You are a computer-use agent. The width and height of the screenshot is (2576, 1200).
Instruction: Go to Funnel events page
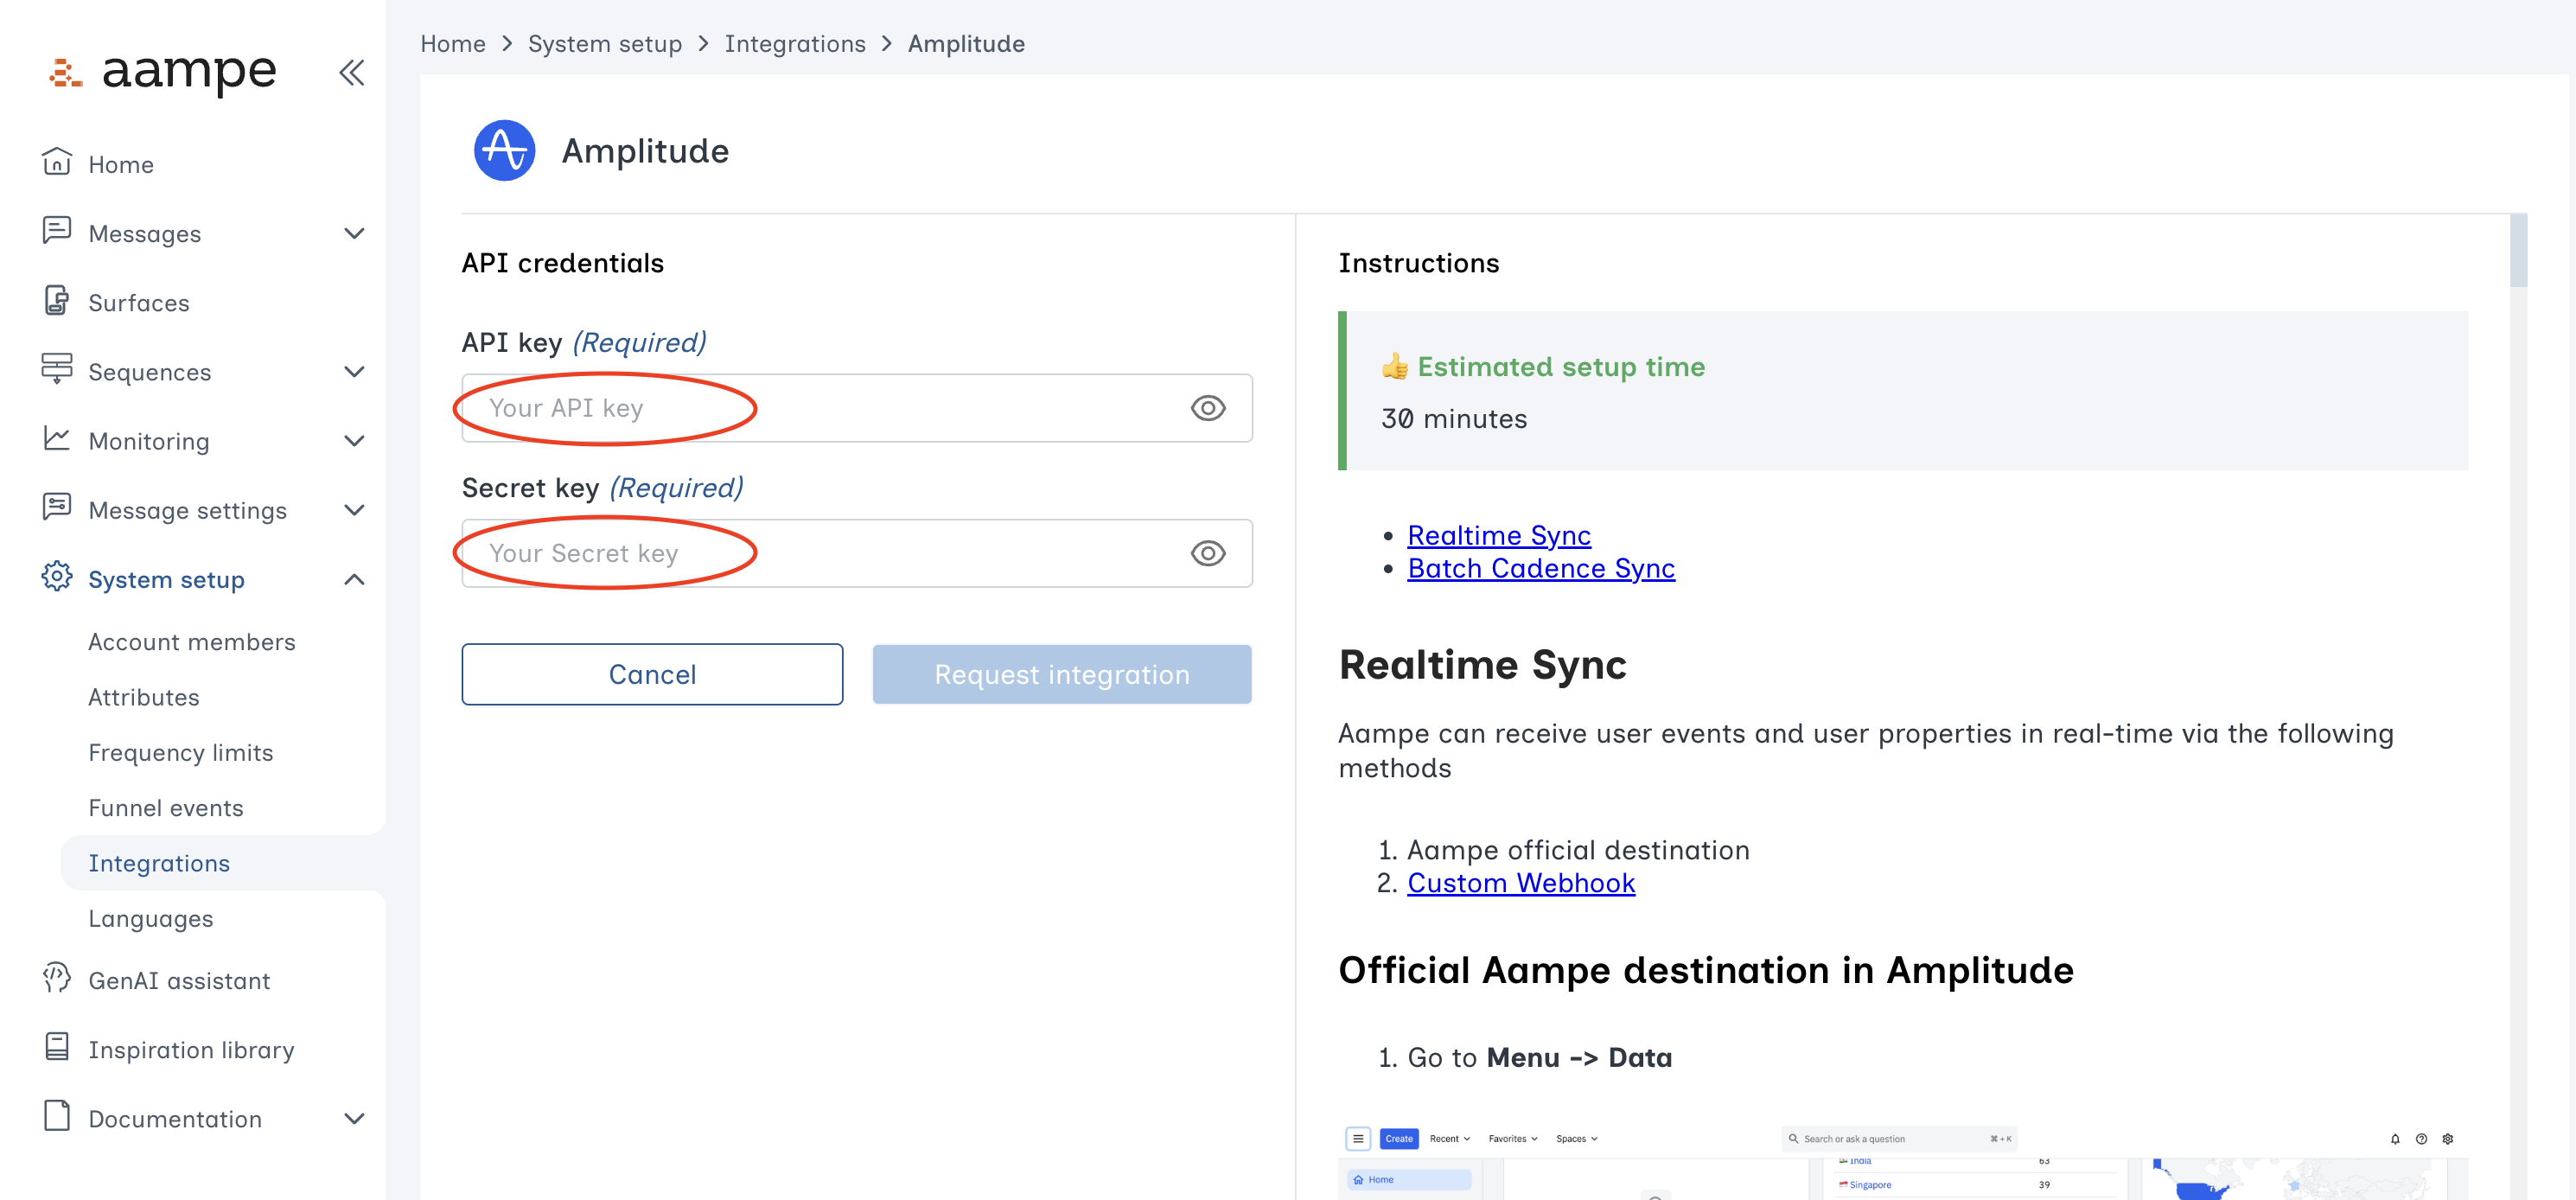click(x=166, y=808)
